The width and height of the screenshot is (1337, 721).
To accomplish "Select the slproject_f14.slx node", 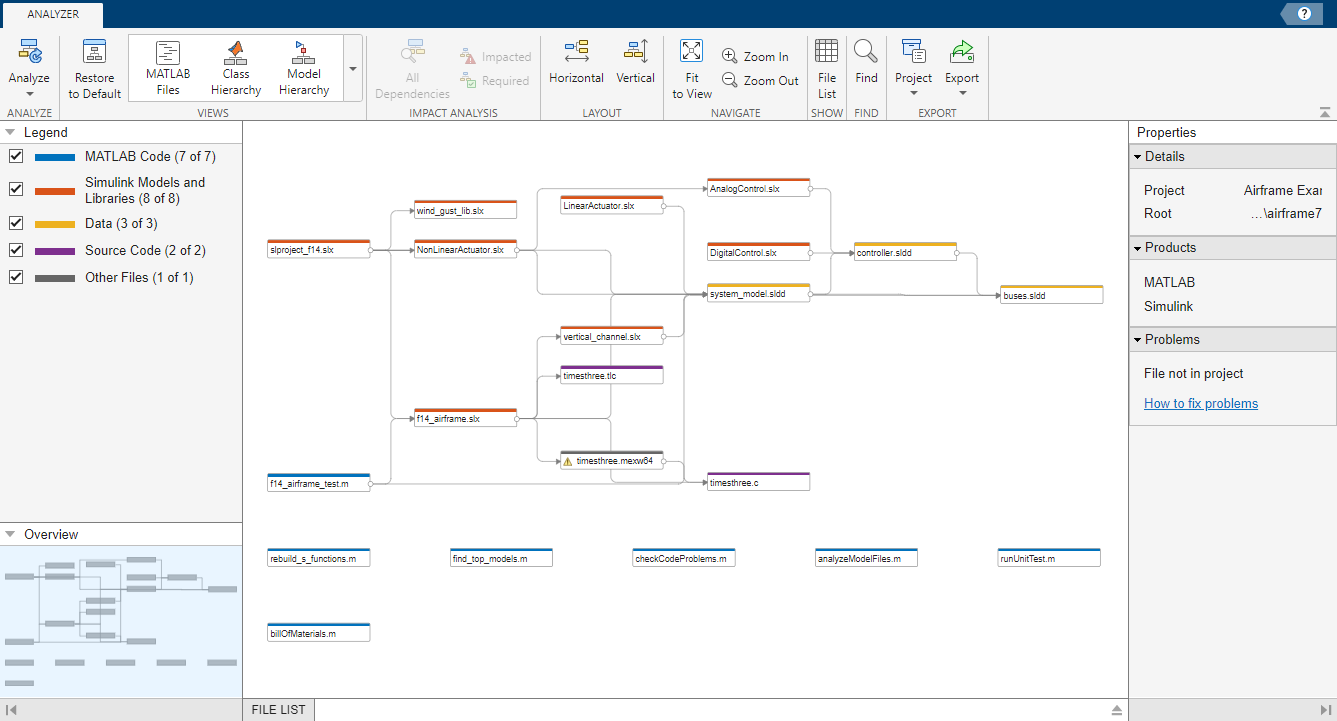I will [x=319, y=250].
